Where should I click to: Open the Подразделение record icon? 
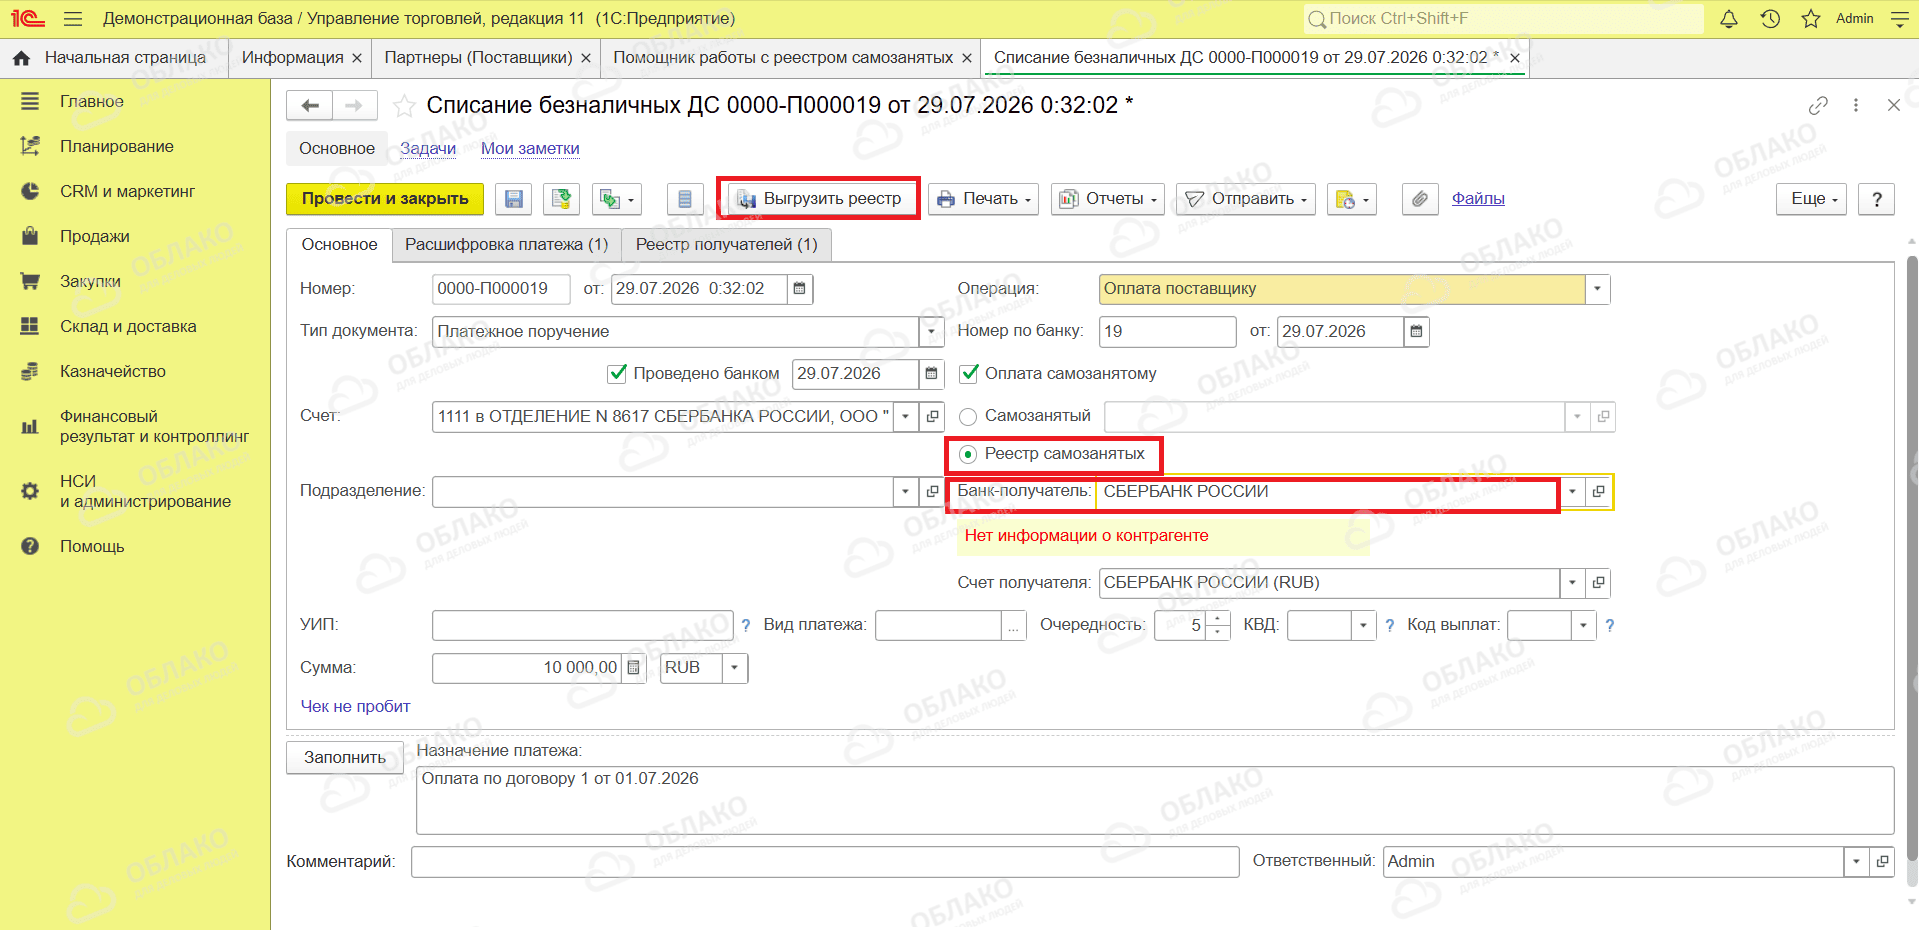pyautogui.click(x=932, y=491)
